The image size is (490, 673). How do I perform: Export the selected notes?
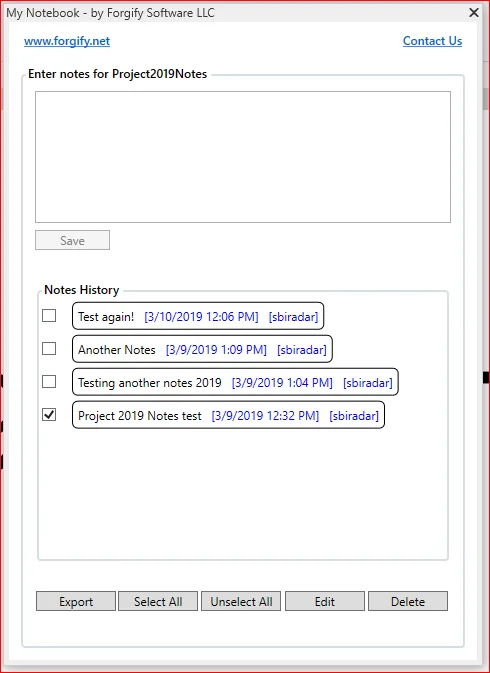point(76,601)
